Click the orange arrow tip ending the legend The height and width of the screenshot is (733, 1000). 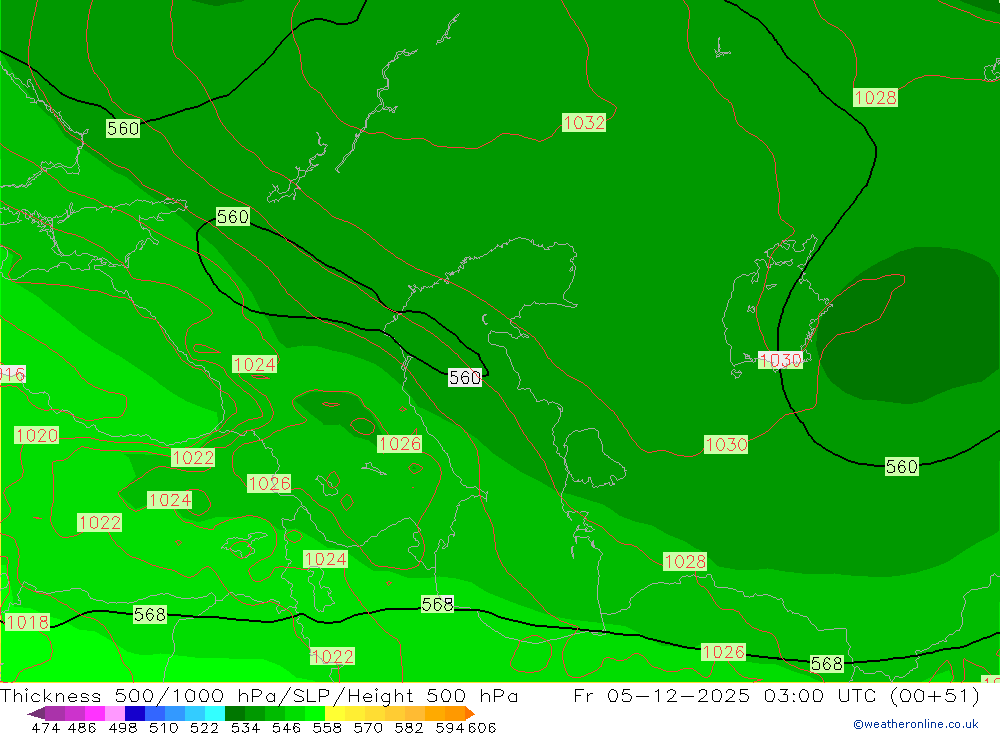tap(470, 713)
